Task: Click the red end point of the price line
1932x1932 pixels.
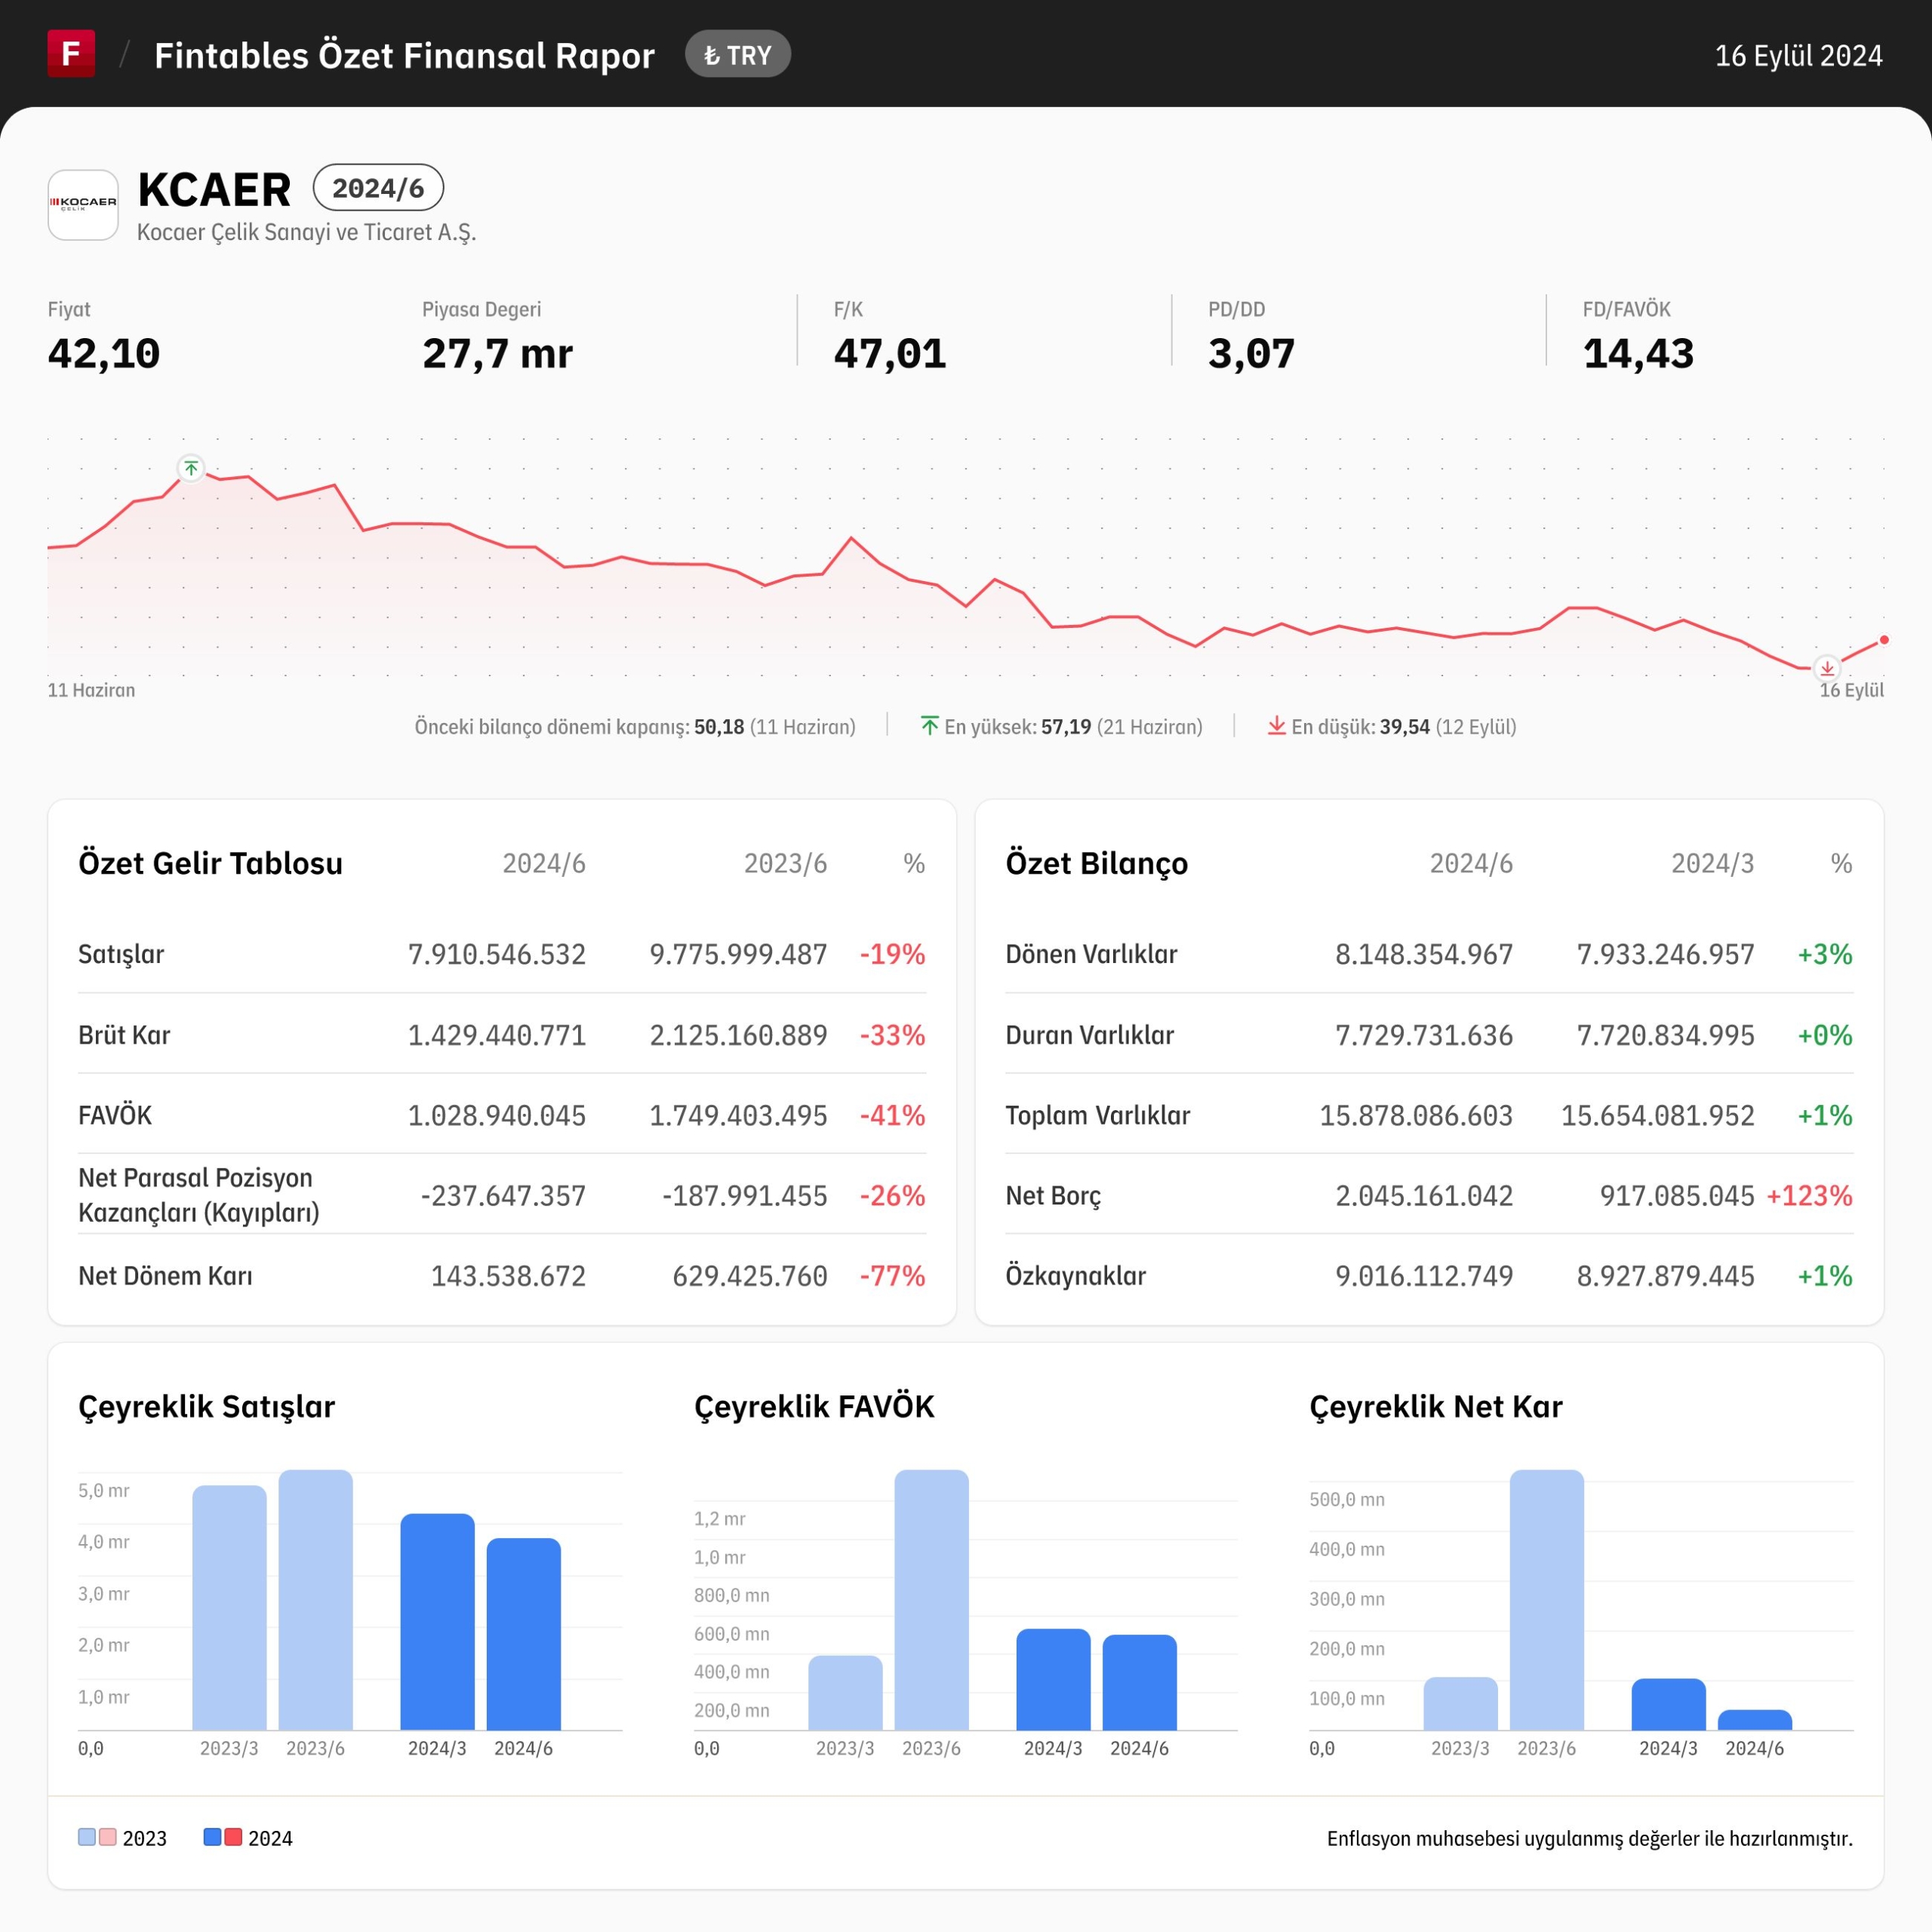Action: tap(1884, 640)
